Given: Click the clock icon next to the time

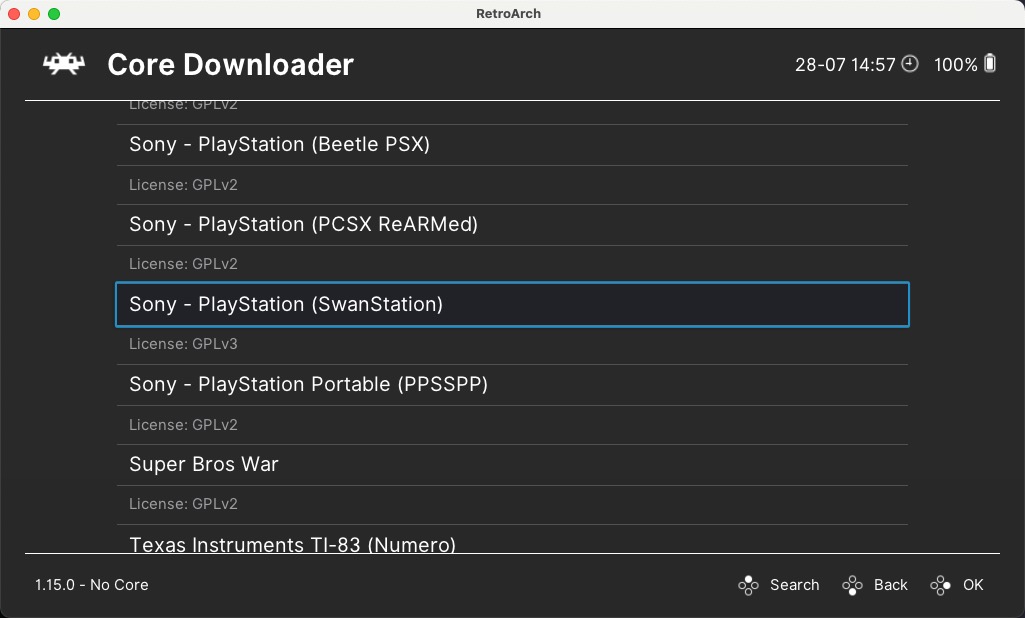Looking at the screenshot, I should click(x=909, y=63).
